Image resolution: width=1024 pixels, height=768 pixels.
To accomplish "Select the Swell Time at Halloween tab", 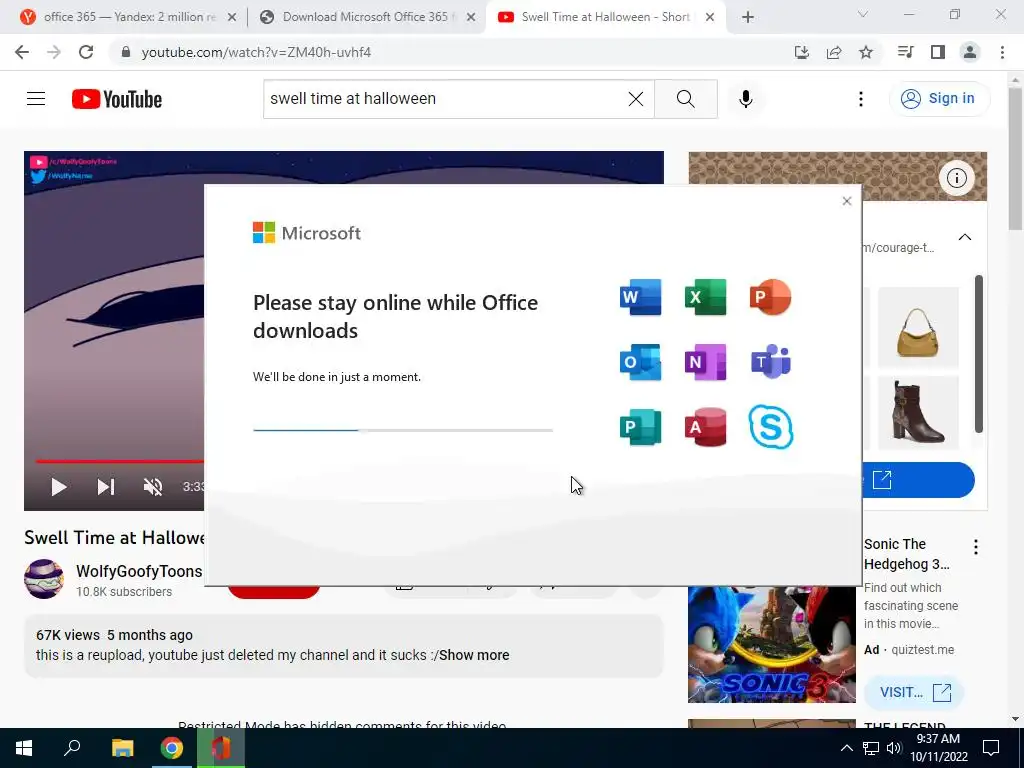I will click(x=604, y=17).
